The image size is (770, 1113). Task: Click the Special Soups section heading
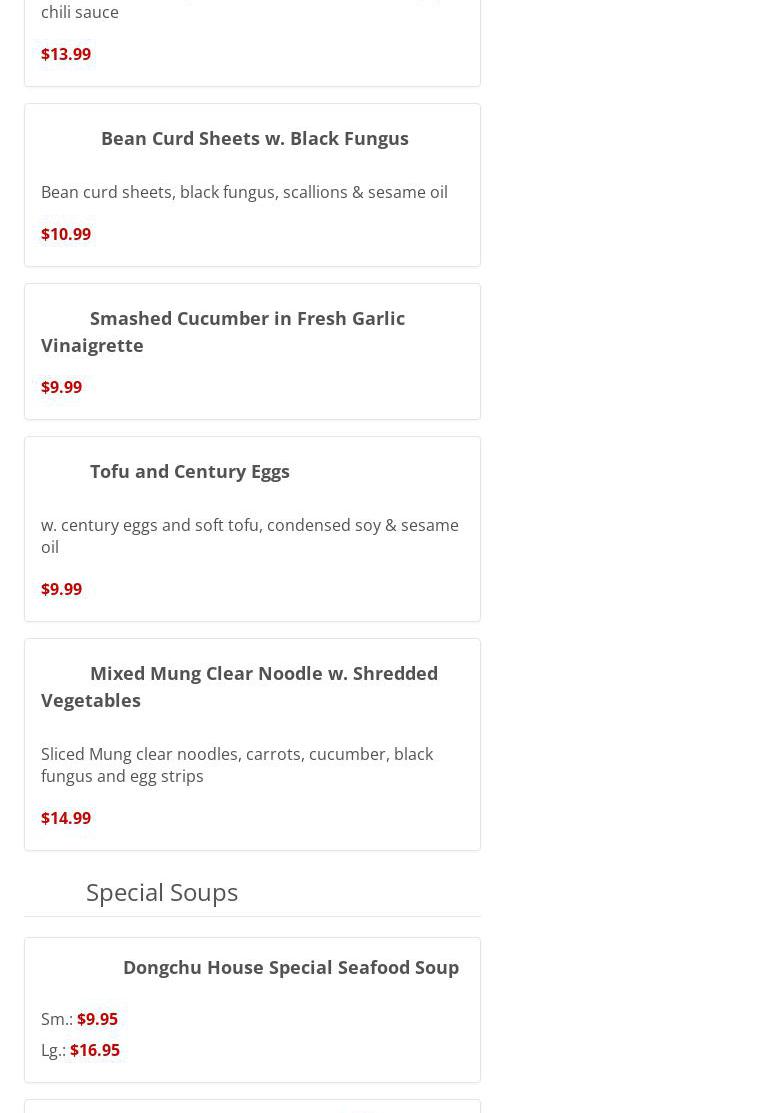coord(162,891)
